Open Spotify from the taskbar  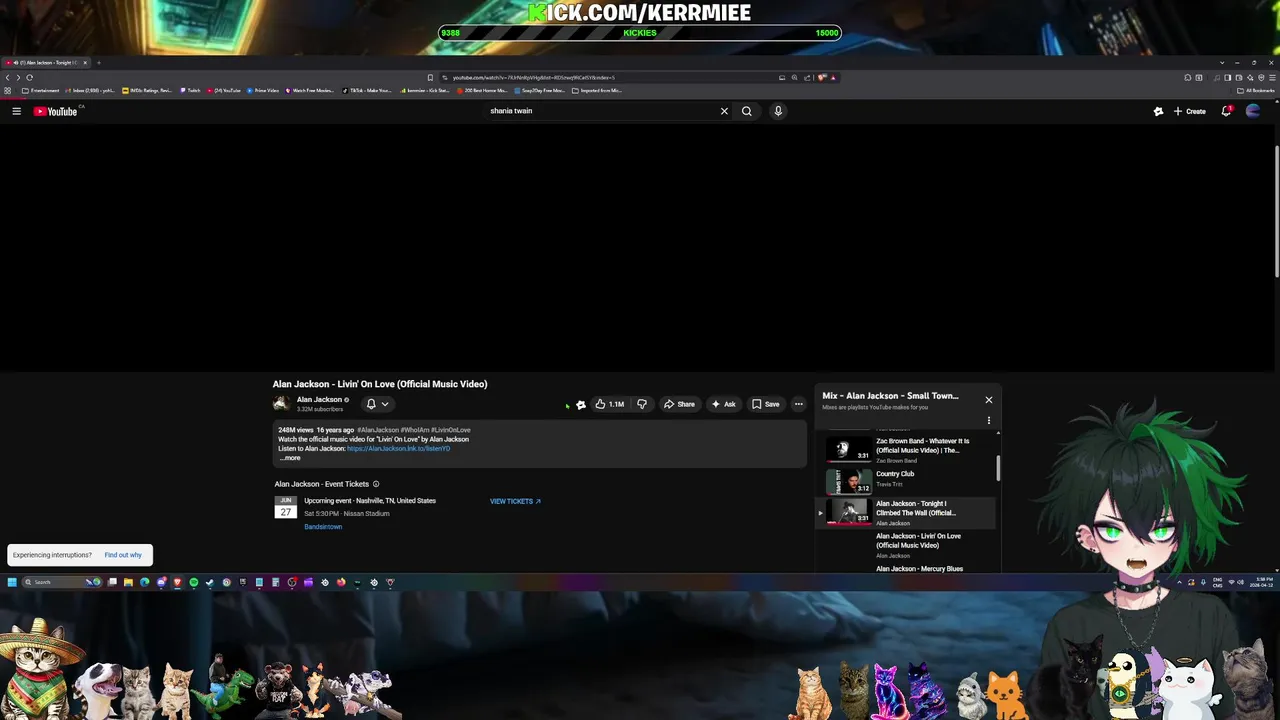(194, 582)
